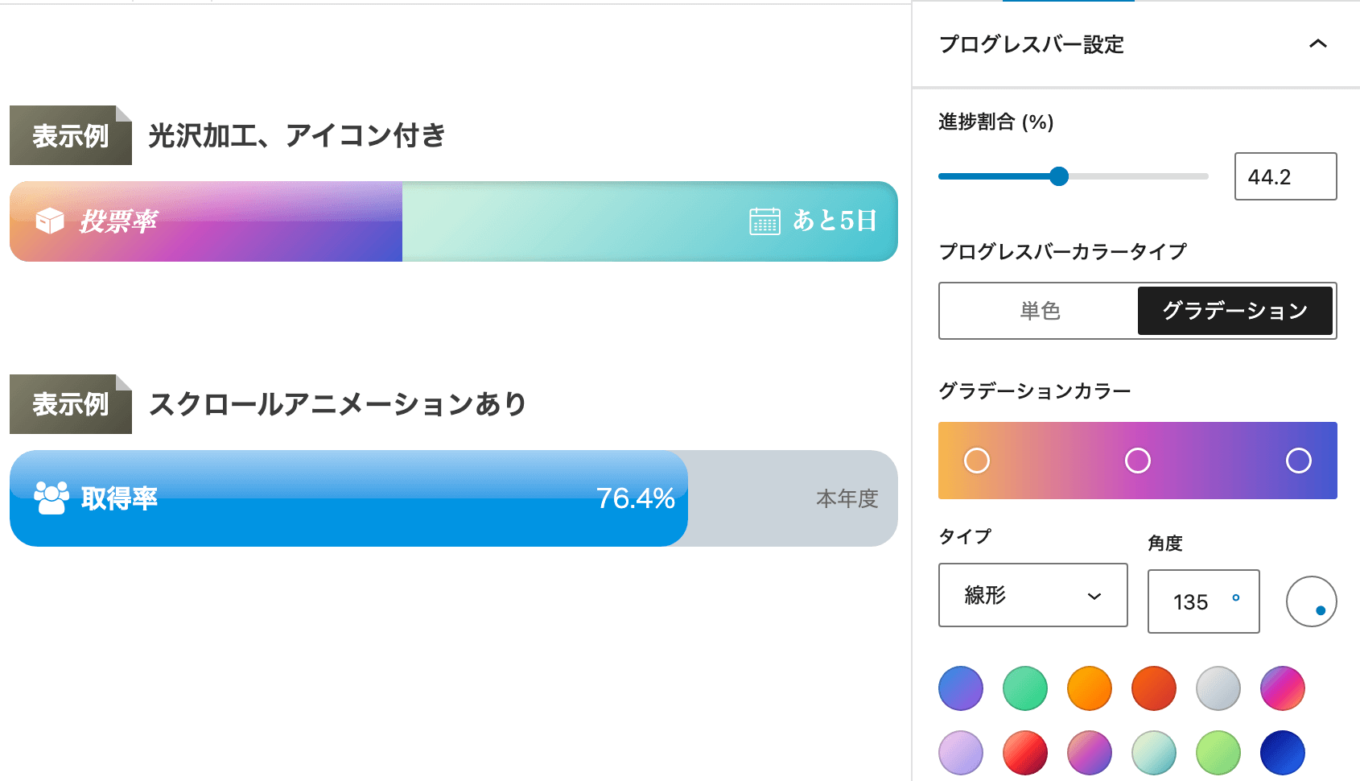This screenshot has width=1360, height=781.
Task: Select the middle gradient color stop
Action: [1138, 460]
